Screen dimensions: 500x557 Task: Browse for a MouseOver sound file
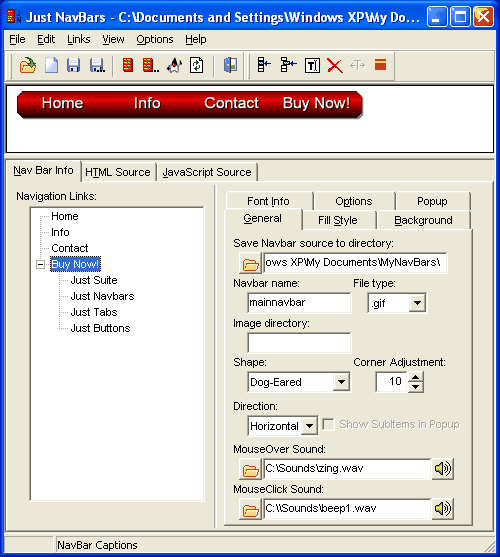pyautogui.click(x=250, y=469)
